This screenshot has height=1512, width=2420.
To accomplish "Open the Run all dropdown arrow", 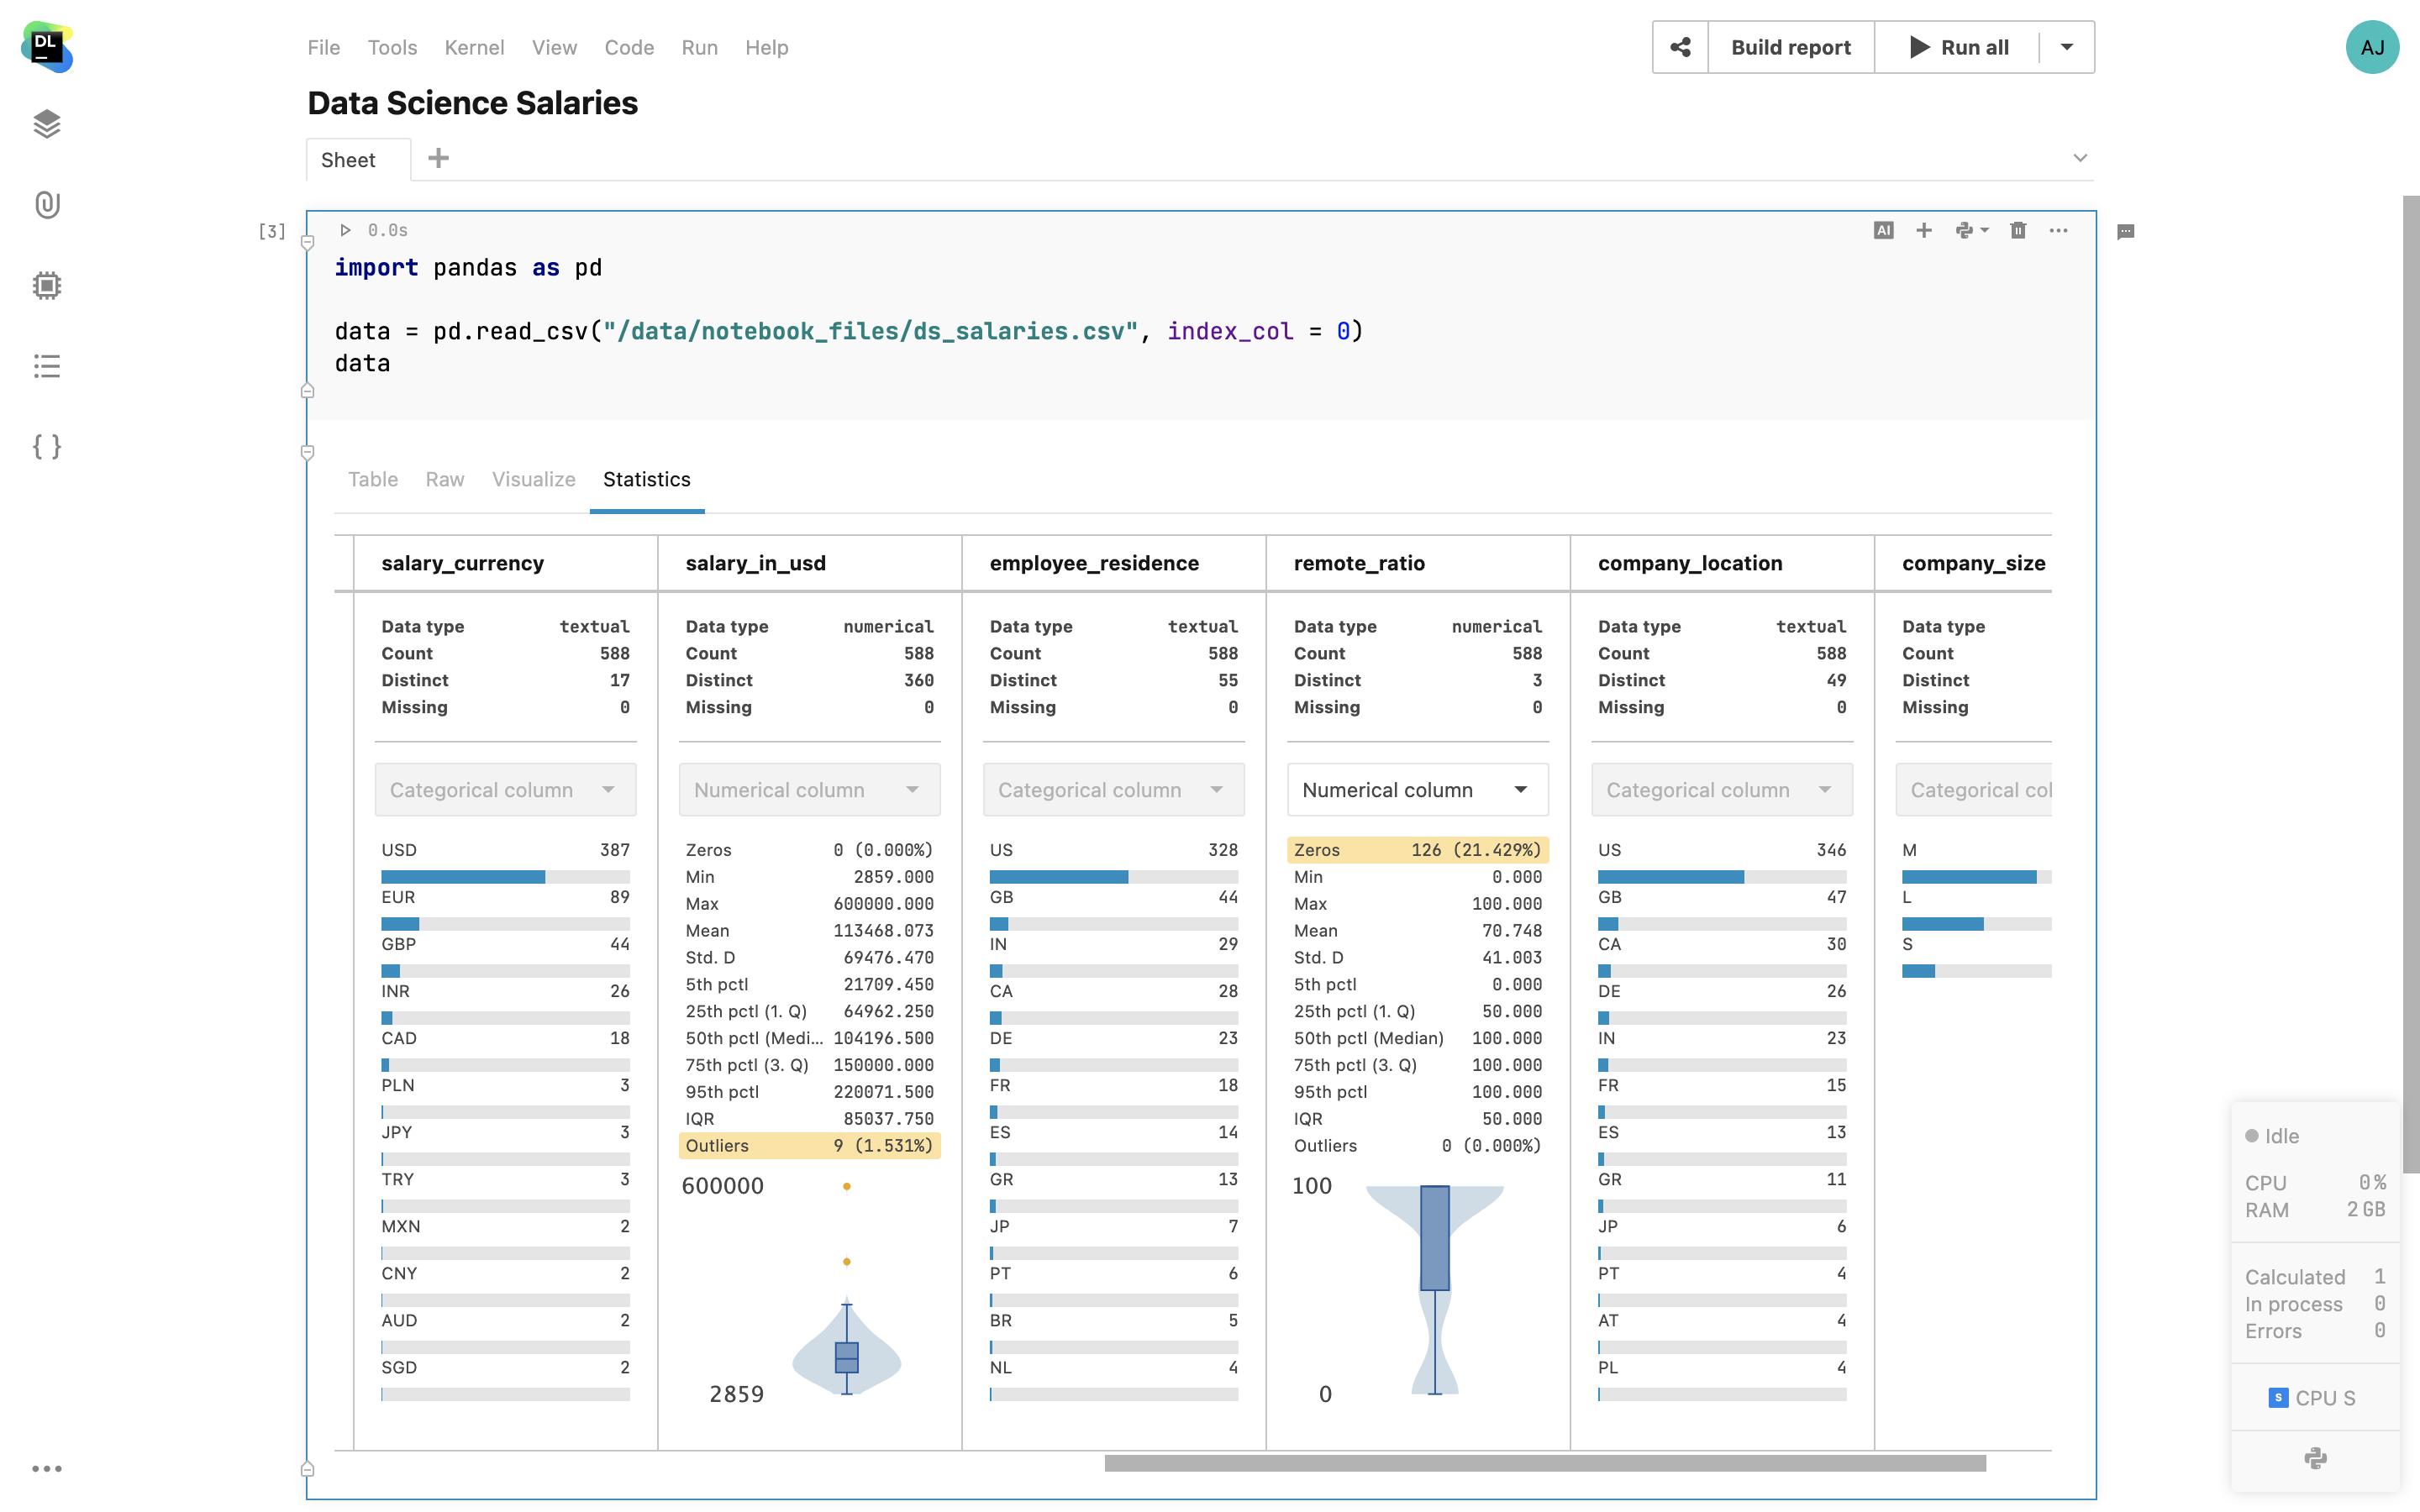I will [2066, 47].
